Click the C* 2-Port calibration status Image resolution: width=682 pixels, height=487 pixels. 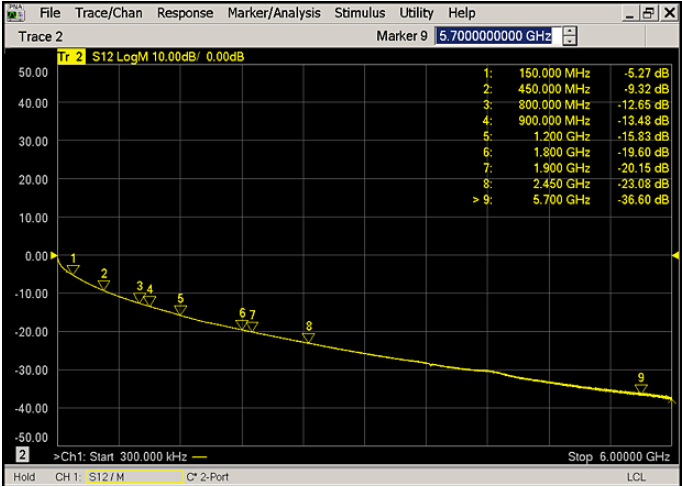pos(207,477)
